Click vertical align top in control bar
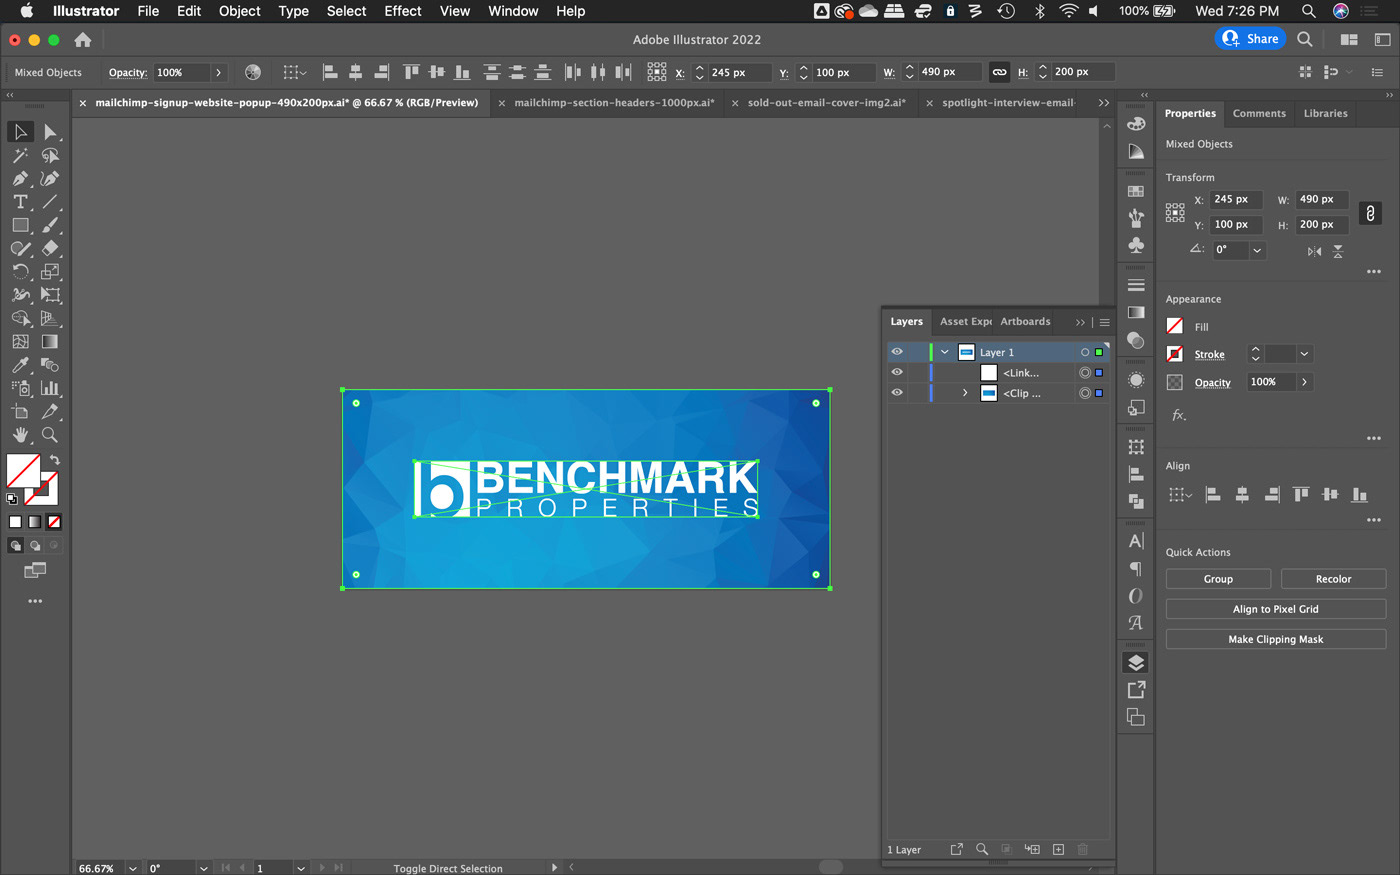 [411, 72]
